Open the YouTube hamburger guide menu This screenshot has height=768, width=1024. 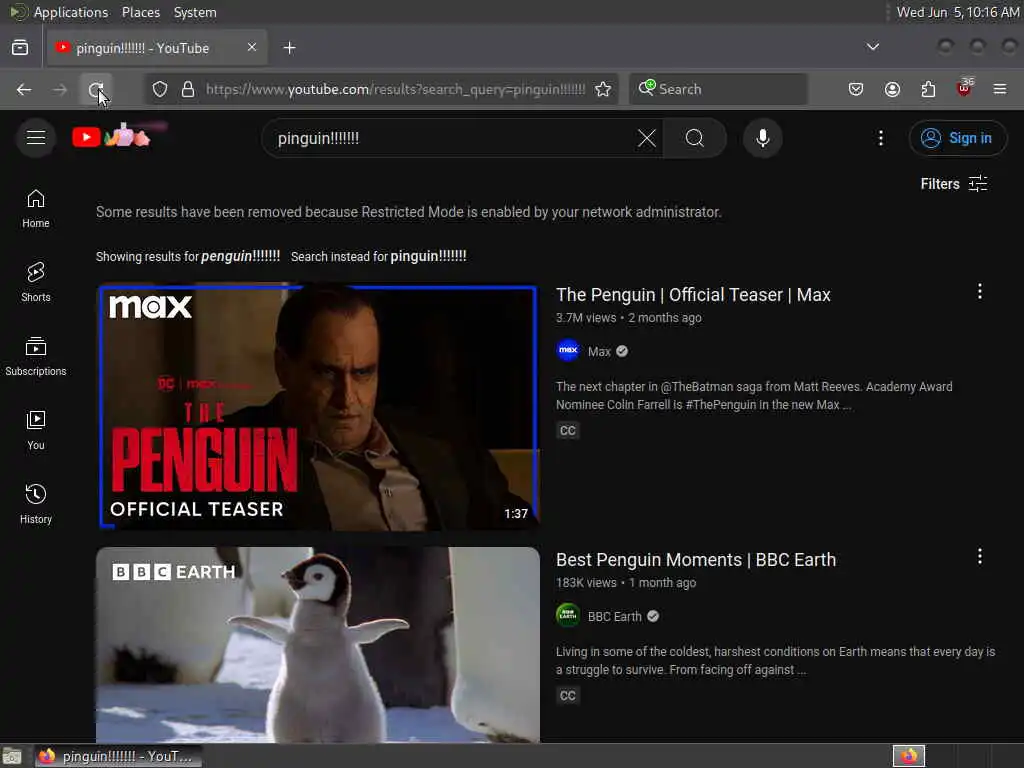pos(36,138)
